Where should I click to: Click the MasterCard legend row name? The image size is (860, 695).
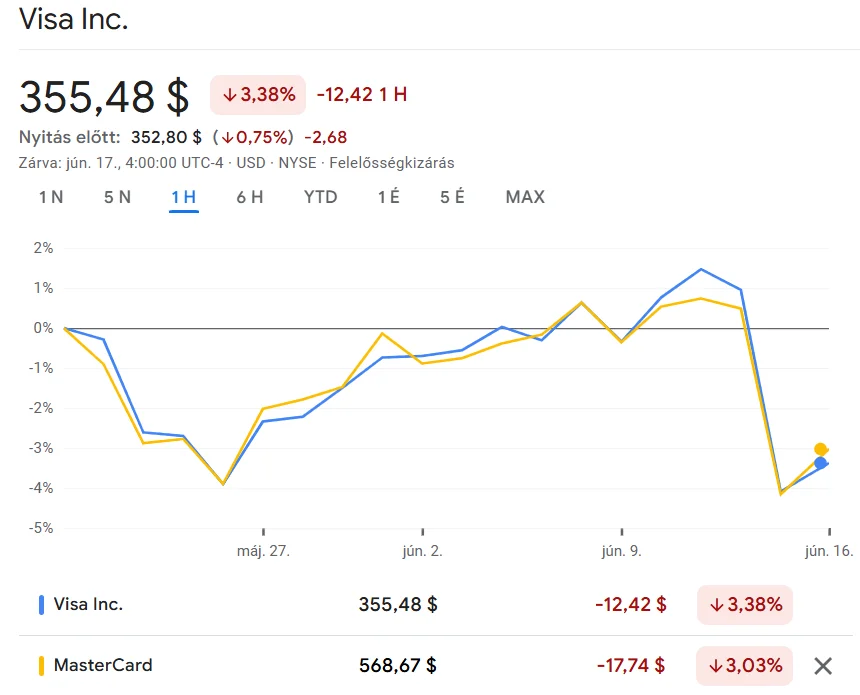coord(103,665)
